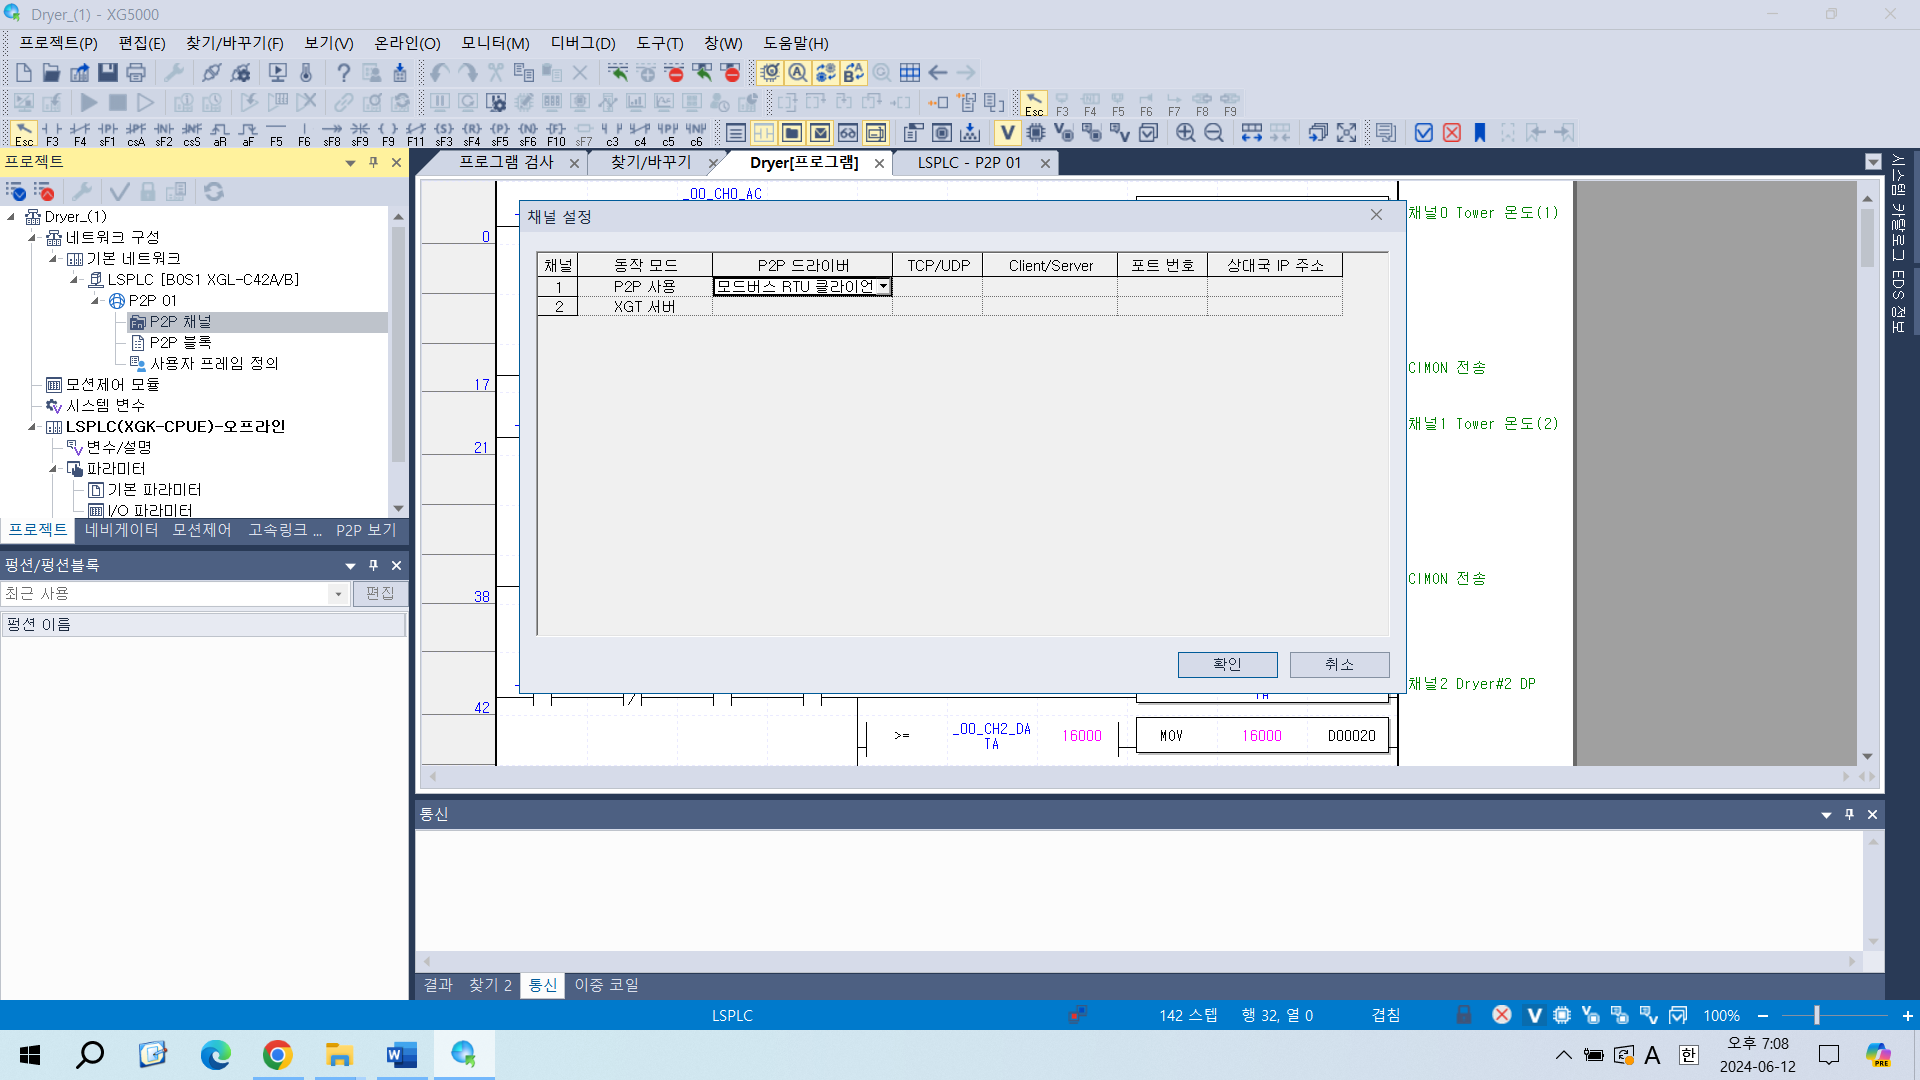Viewport: 1920px width, 1080px height.
Task: Collapse the 네트워크 구성 tree node
Action: (33, 237)
